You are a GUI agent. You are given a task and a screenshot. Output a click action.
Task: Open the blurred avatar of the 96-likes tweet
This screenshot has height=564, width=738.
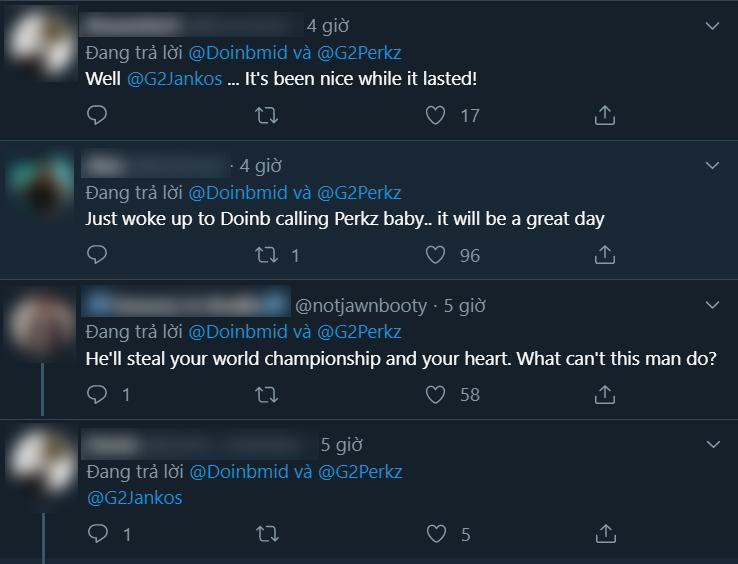(41, 185)
